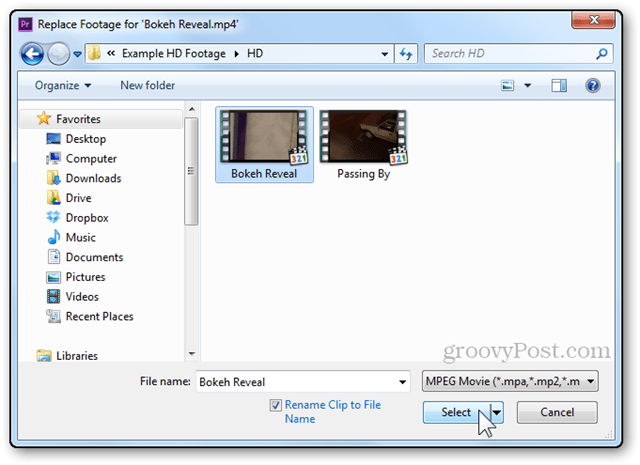
Task: Select Favorites in navigation pane
Action: click(x=78, y=119)
